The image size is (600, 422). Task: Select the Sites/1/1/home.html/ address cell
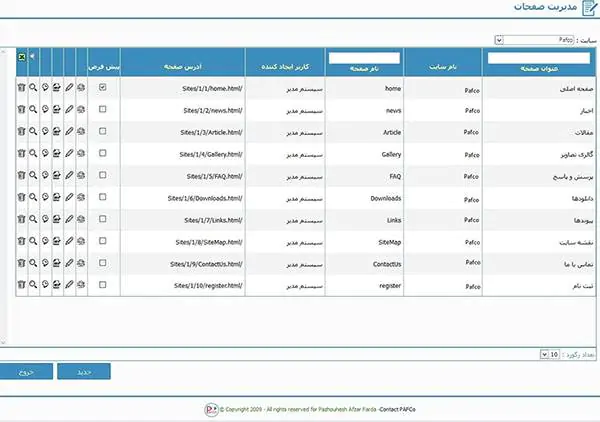coord(183,88)
